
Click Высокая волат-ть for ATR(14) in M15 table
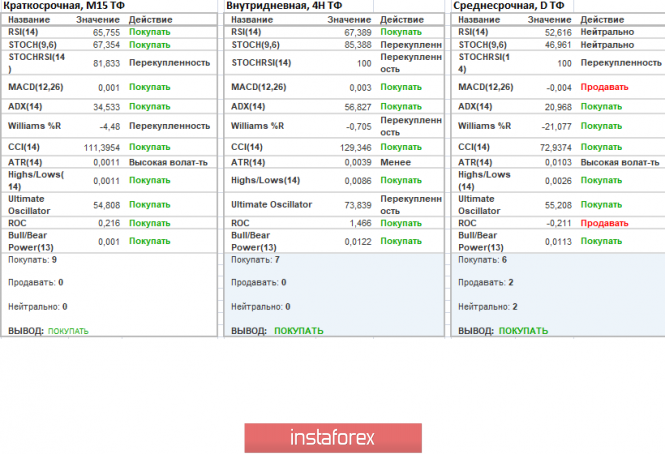165,162
